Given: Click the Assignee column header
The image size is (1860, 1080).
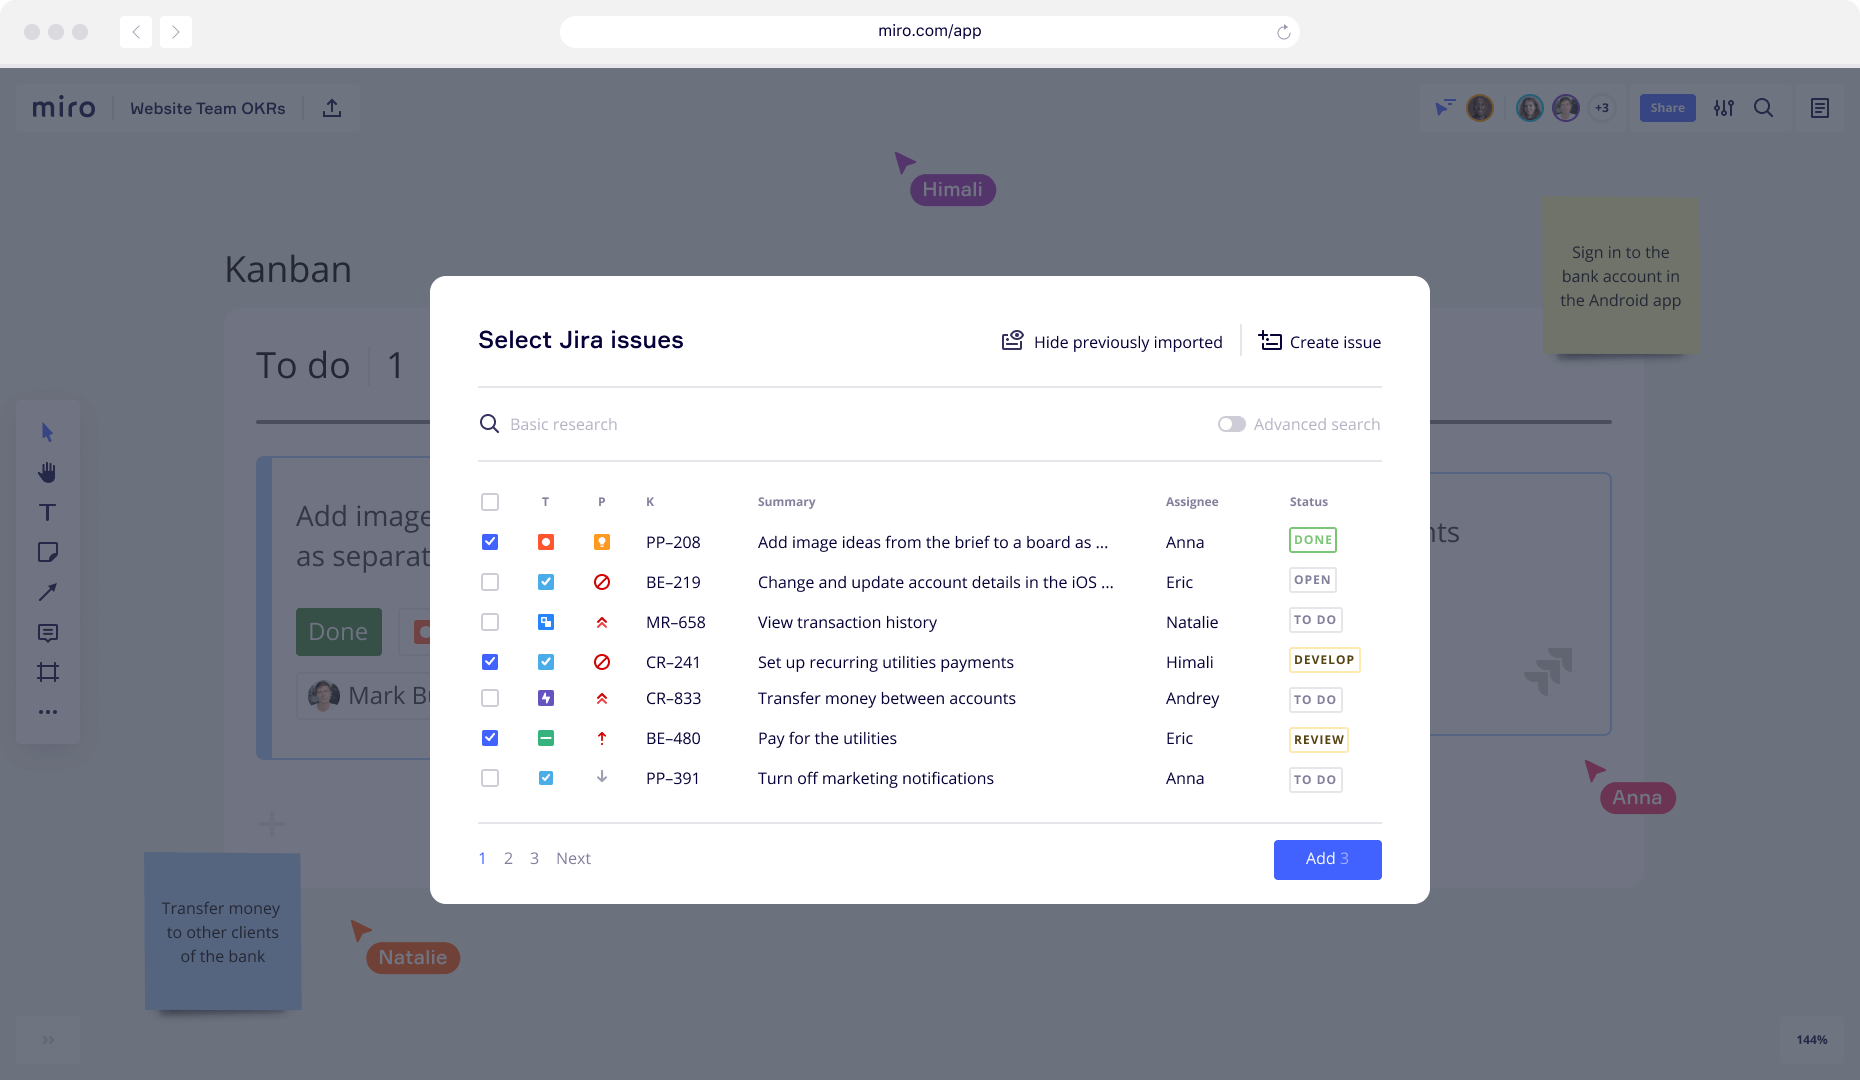Looking at the screenshot, I should pos(1192,502).
